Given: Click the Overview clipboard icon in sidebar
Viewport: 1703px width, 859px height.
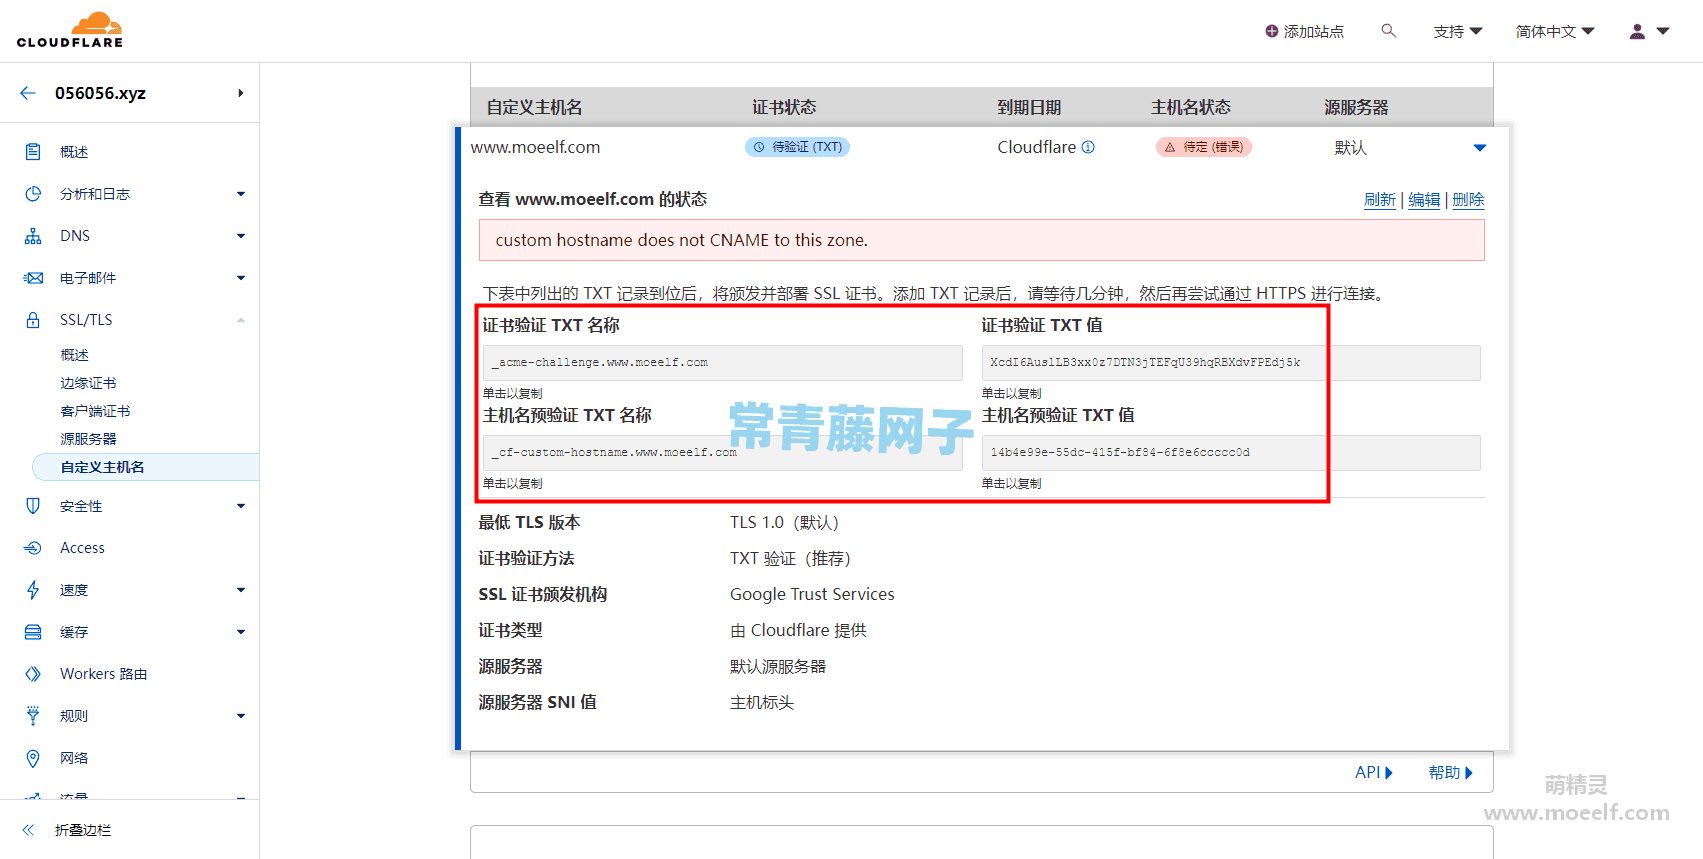Looking at the screenshot, I should point(33,152).
